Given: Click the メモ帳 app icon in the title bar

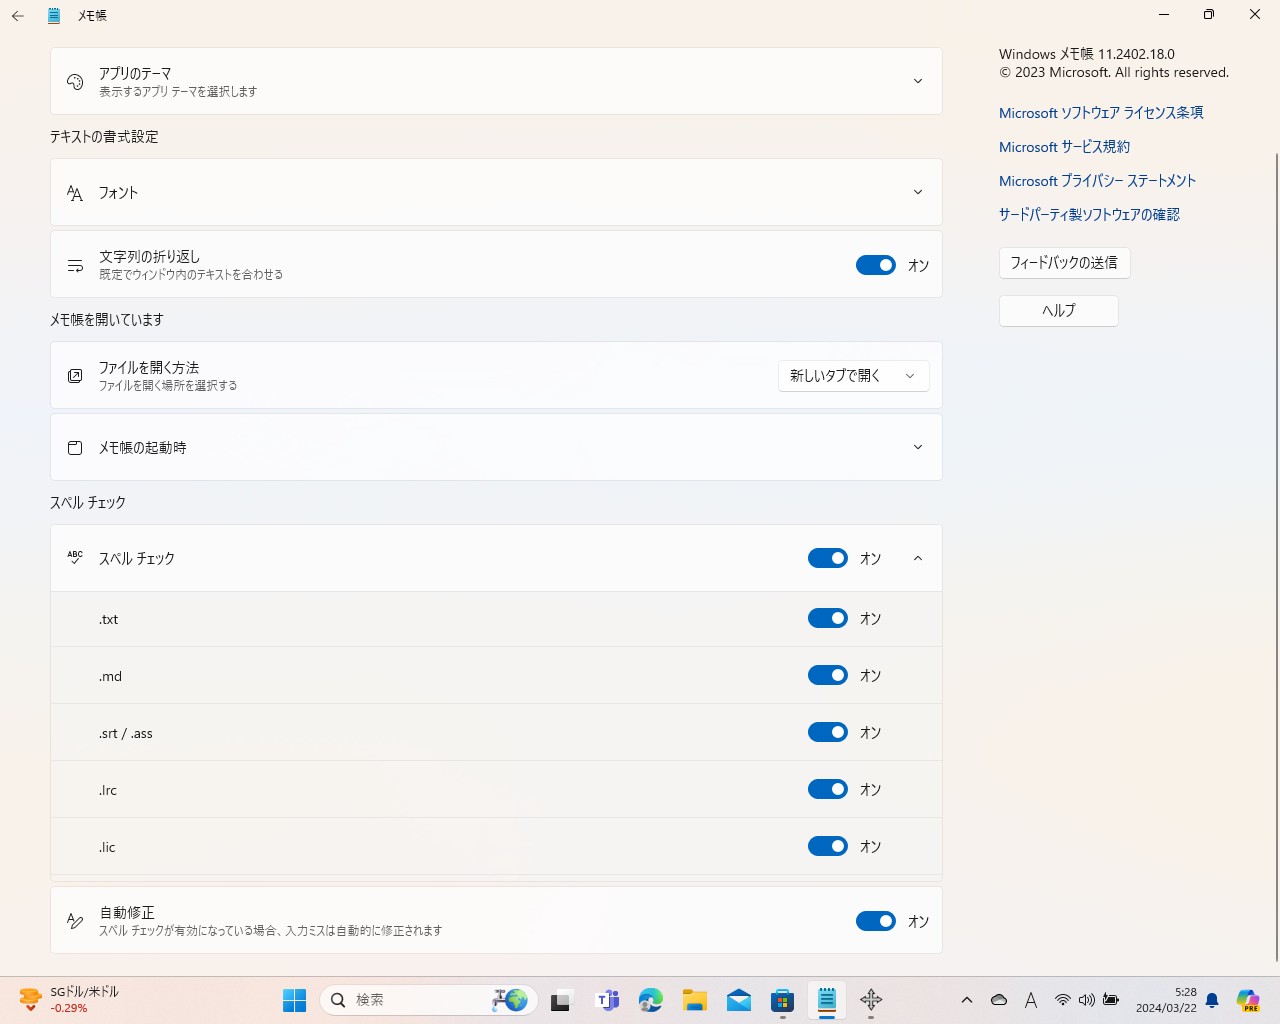Looking at the screenshot, I should [x=54, y=15].
